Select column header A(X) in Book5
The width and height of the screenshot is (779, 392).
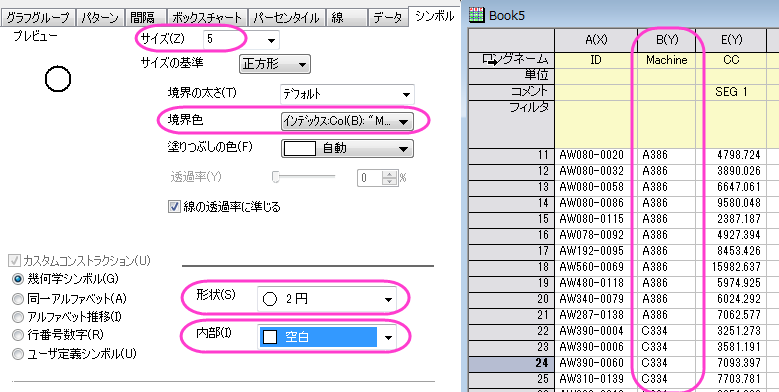tap(596, 40)
